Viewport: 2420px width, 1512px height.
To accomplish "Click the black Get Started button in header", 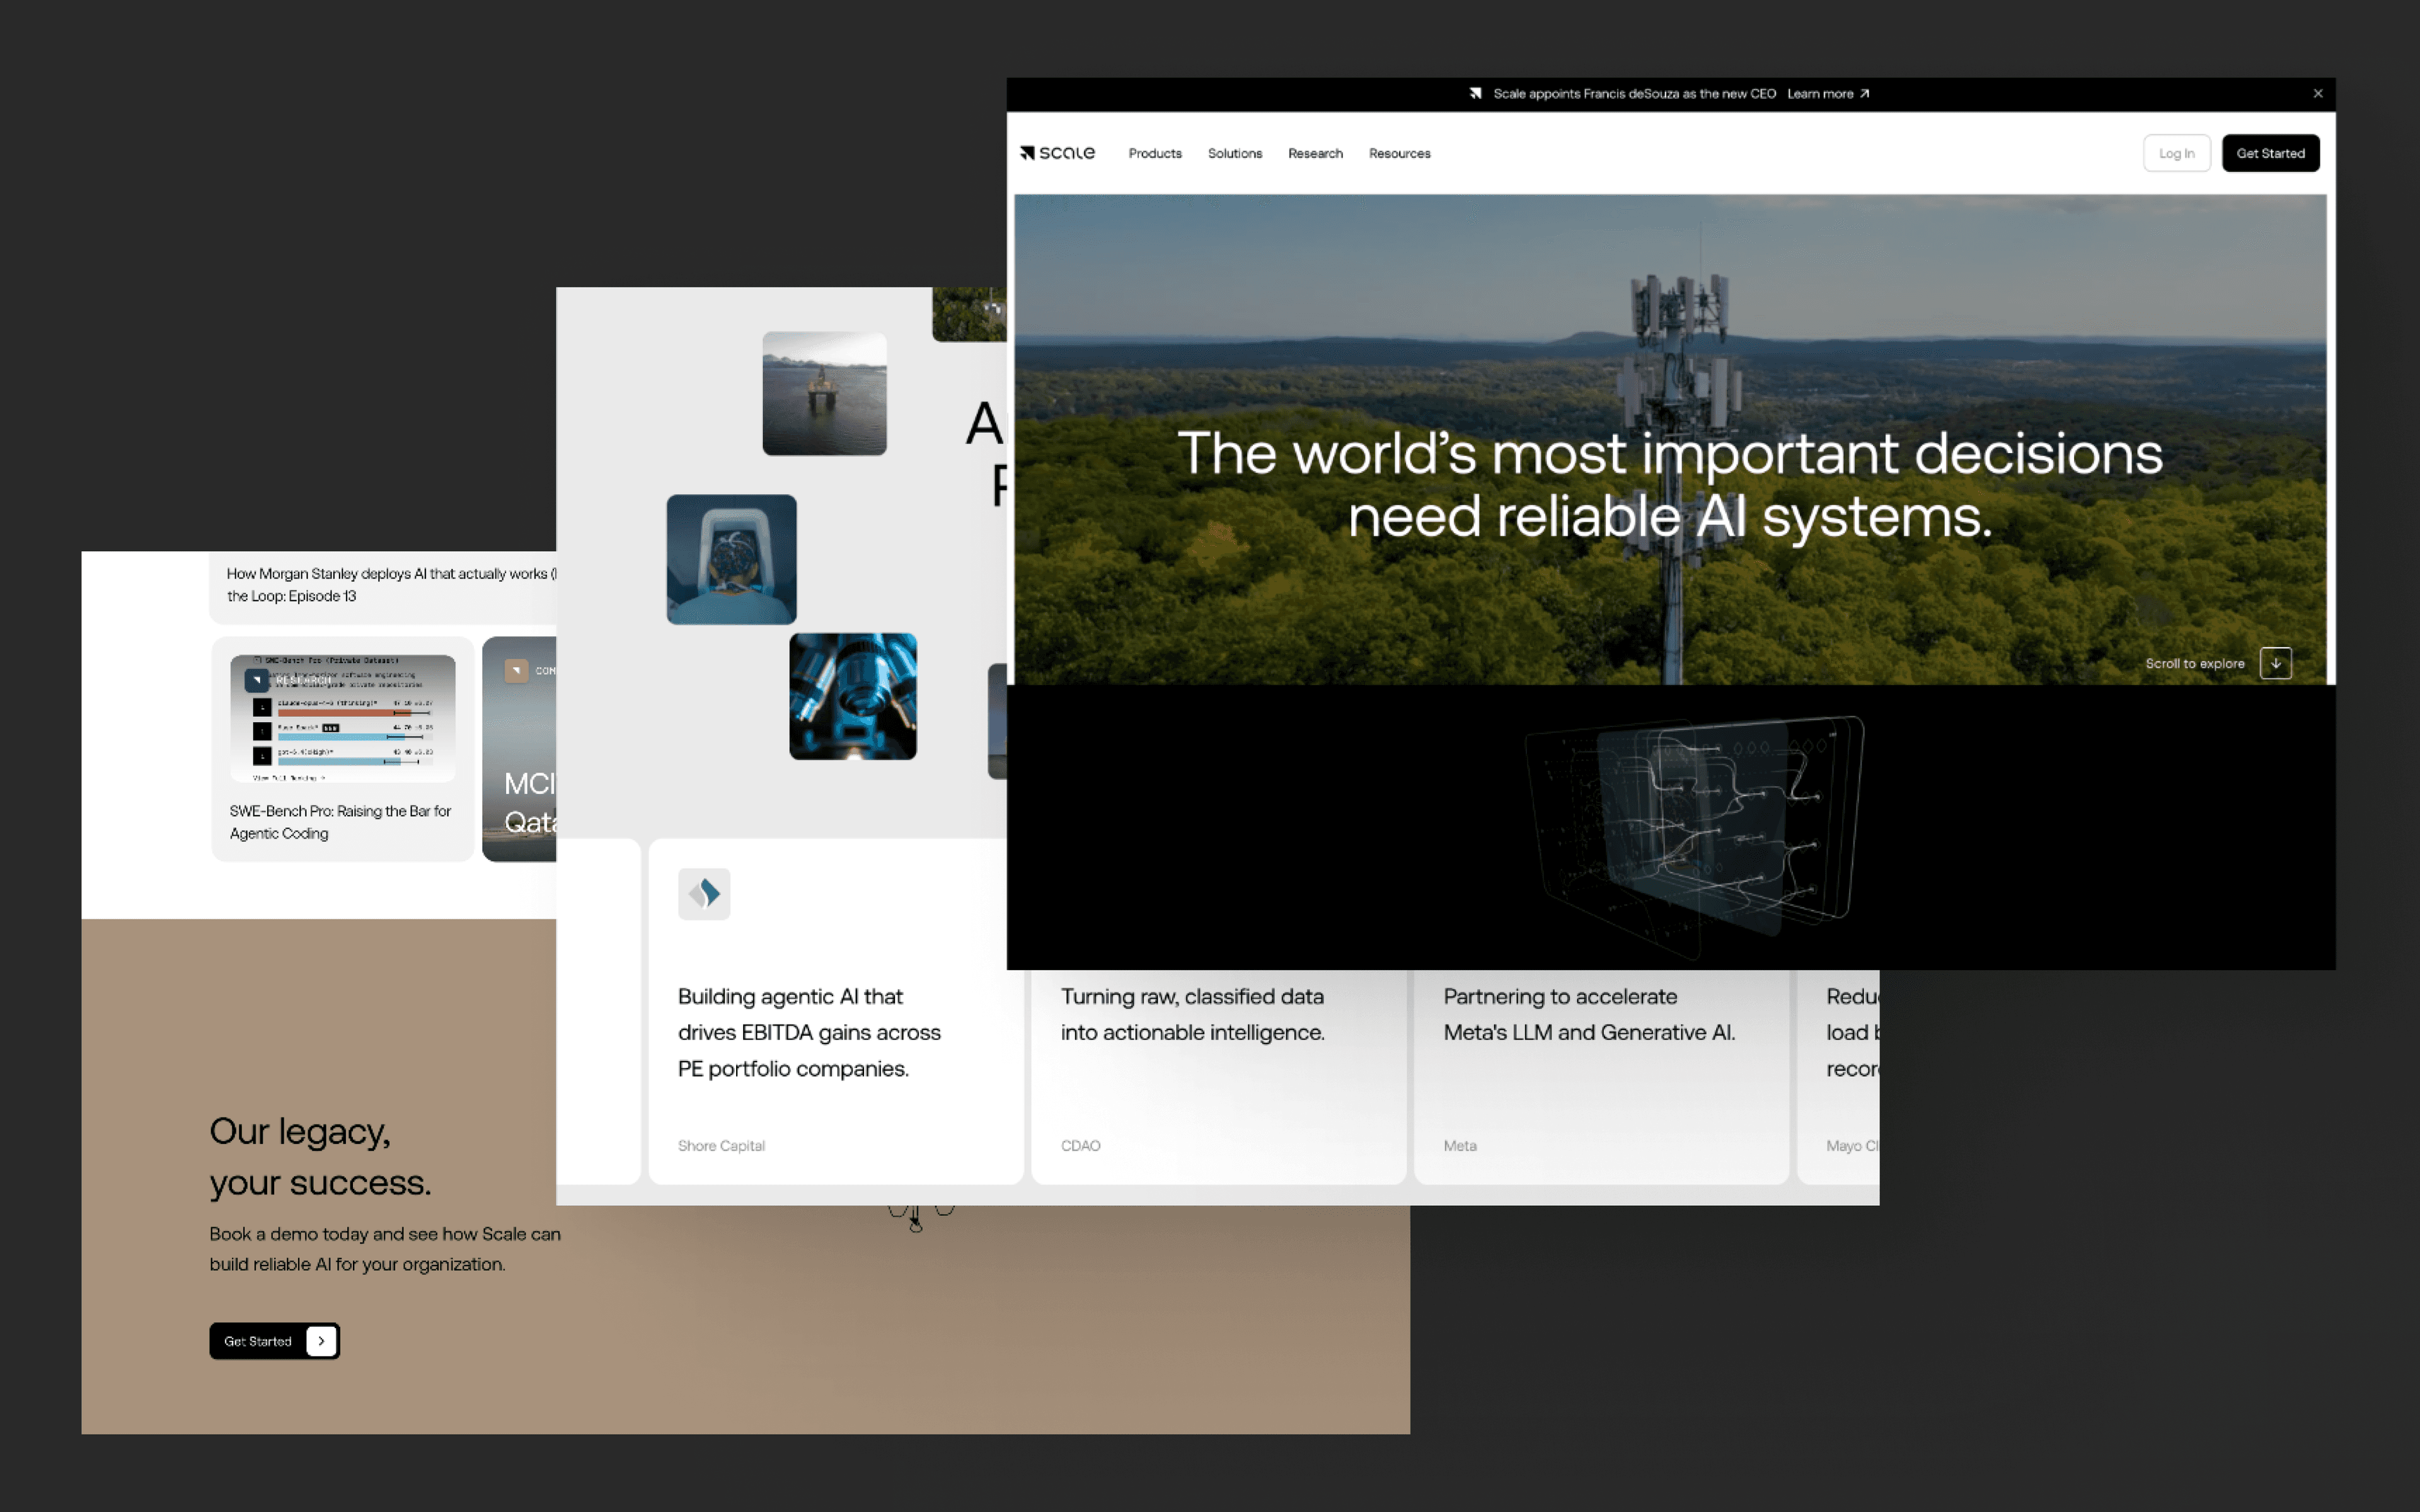I will 2270,153.
